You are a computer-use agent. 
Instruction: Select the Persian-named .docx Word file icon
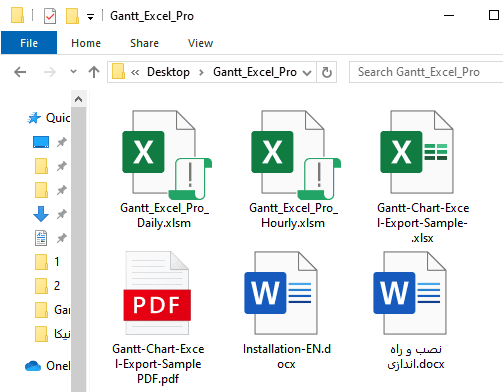tap(410, 293)
